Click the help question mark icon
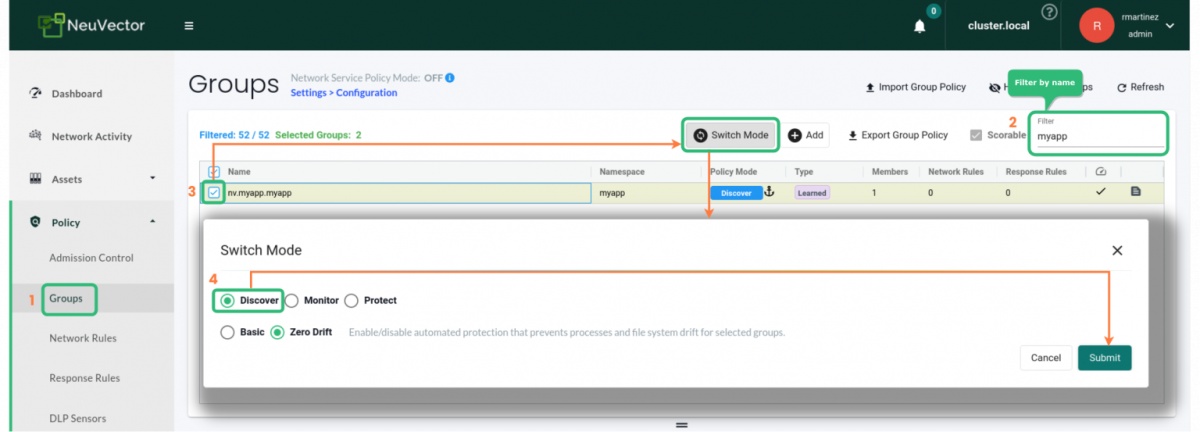 pyautogui.click(x=1049, y=13)
